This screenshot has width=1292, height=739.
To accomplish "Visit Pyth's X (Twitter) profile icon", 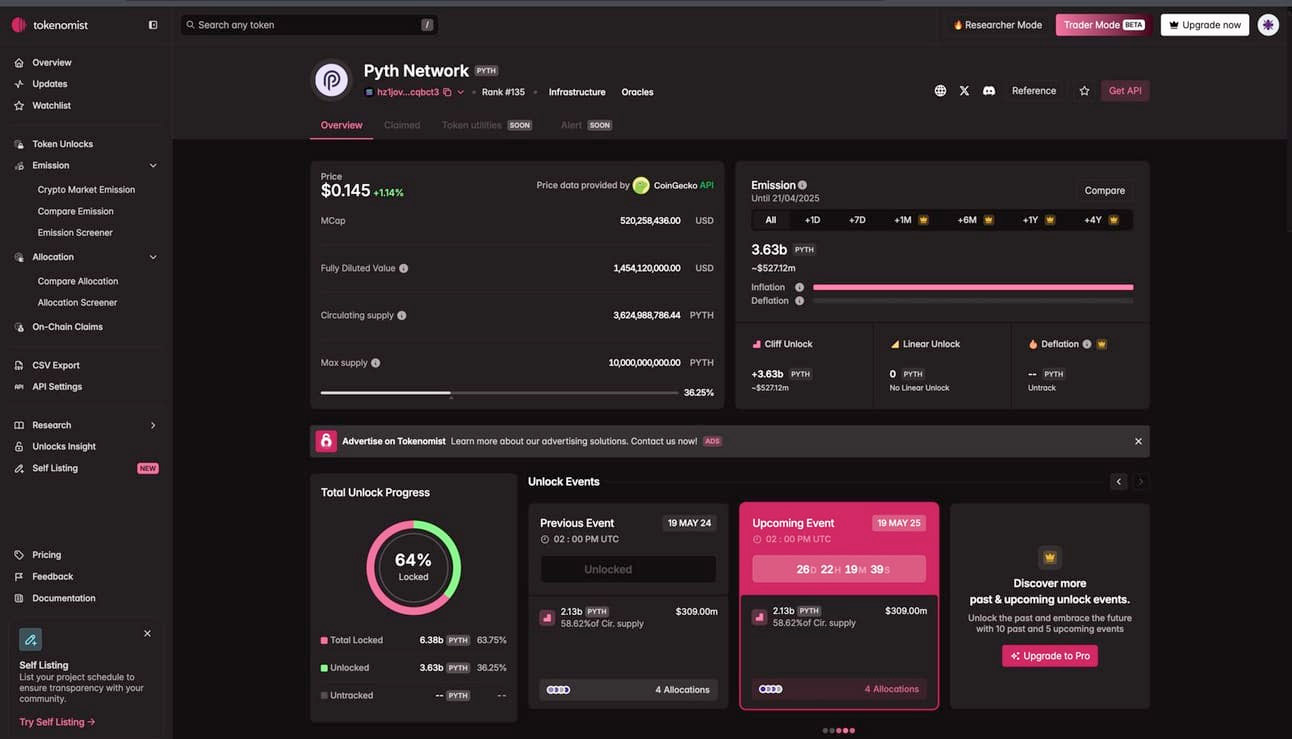I will tap(963, 90).
